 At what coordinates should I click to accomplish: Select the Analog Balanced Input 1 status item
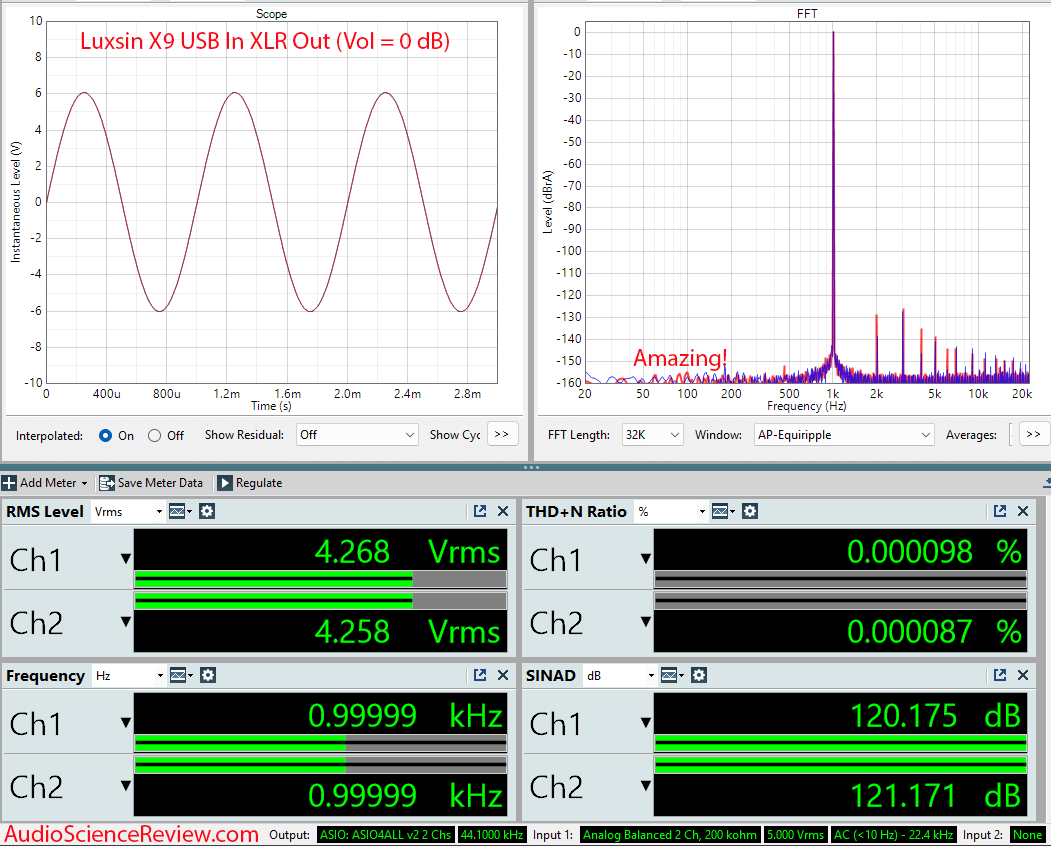(x=669, y=835)
